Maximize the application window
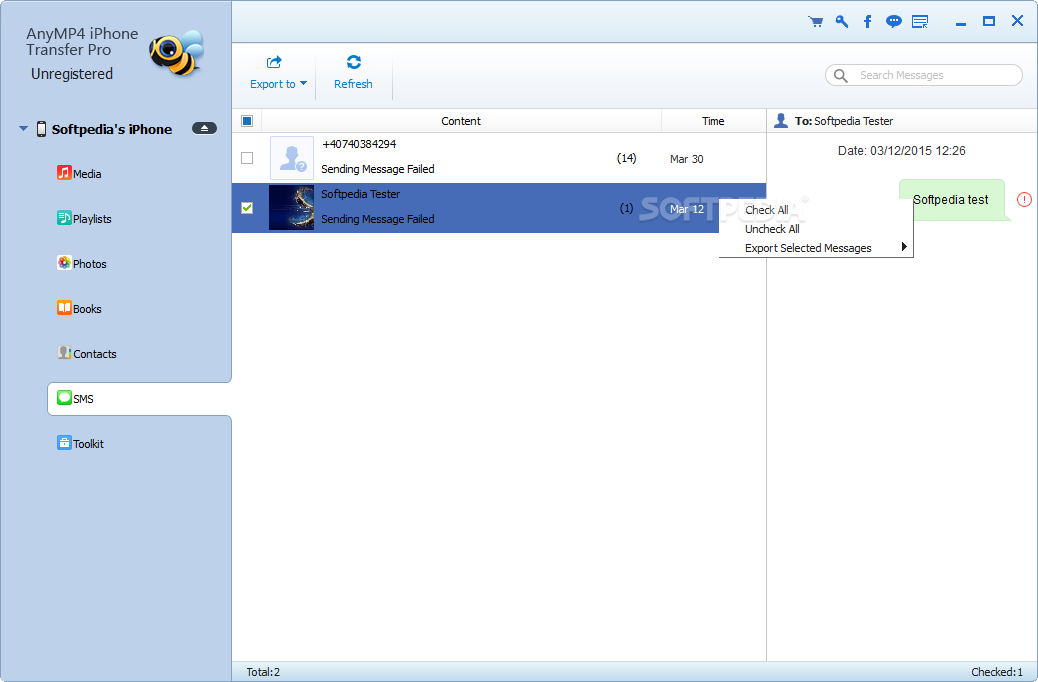Viewport: 1038px width, 682px height. [x=989, y=22]
